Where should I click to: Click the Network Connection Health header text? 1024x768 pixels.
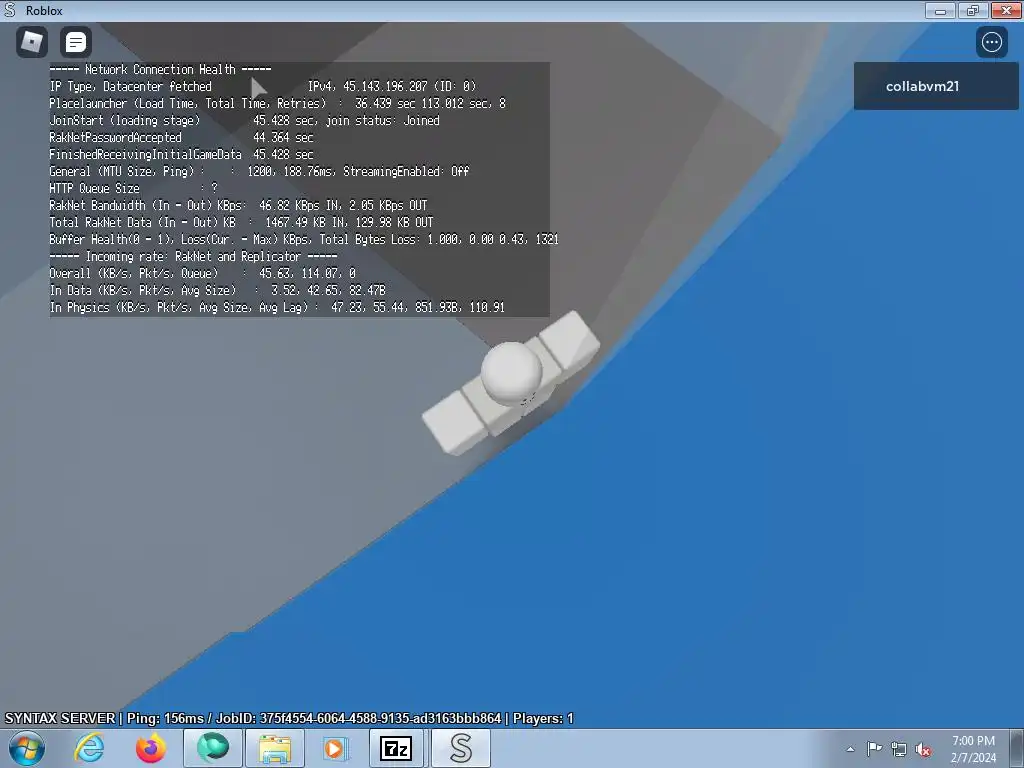pos(161,69)
